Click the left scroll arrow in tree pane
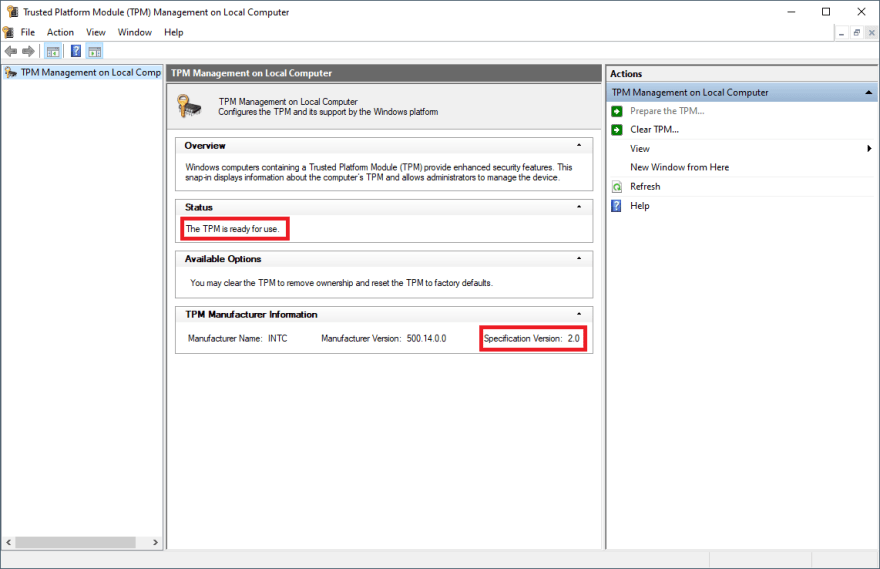 coord(8,543)
